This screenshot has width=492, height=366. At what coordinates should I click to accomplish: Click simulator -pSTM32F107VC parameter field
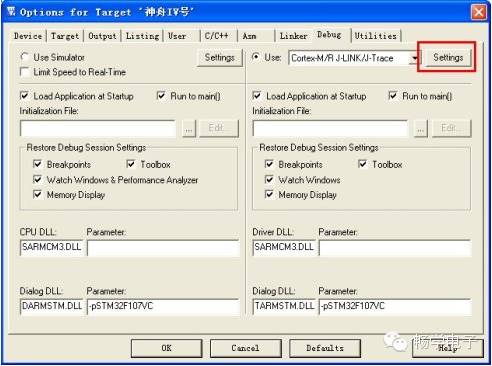[x=163, y=307]
